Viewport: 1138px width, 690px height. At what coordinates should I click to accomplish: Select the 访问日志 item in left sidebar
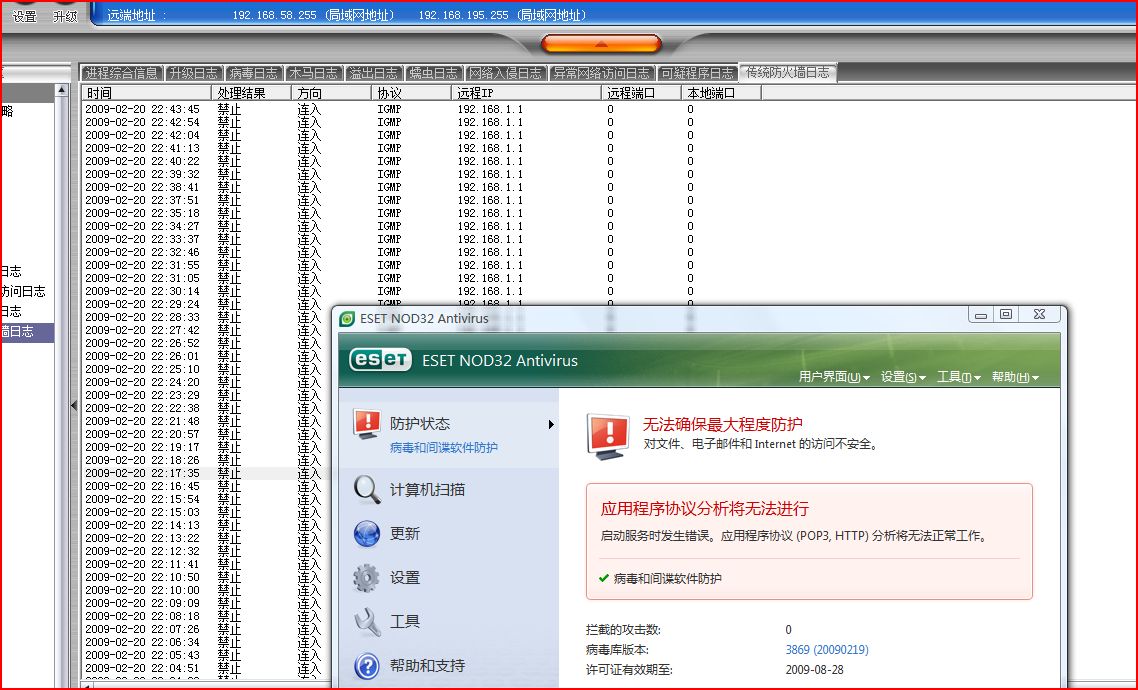[x=23, y=291]
